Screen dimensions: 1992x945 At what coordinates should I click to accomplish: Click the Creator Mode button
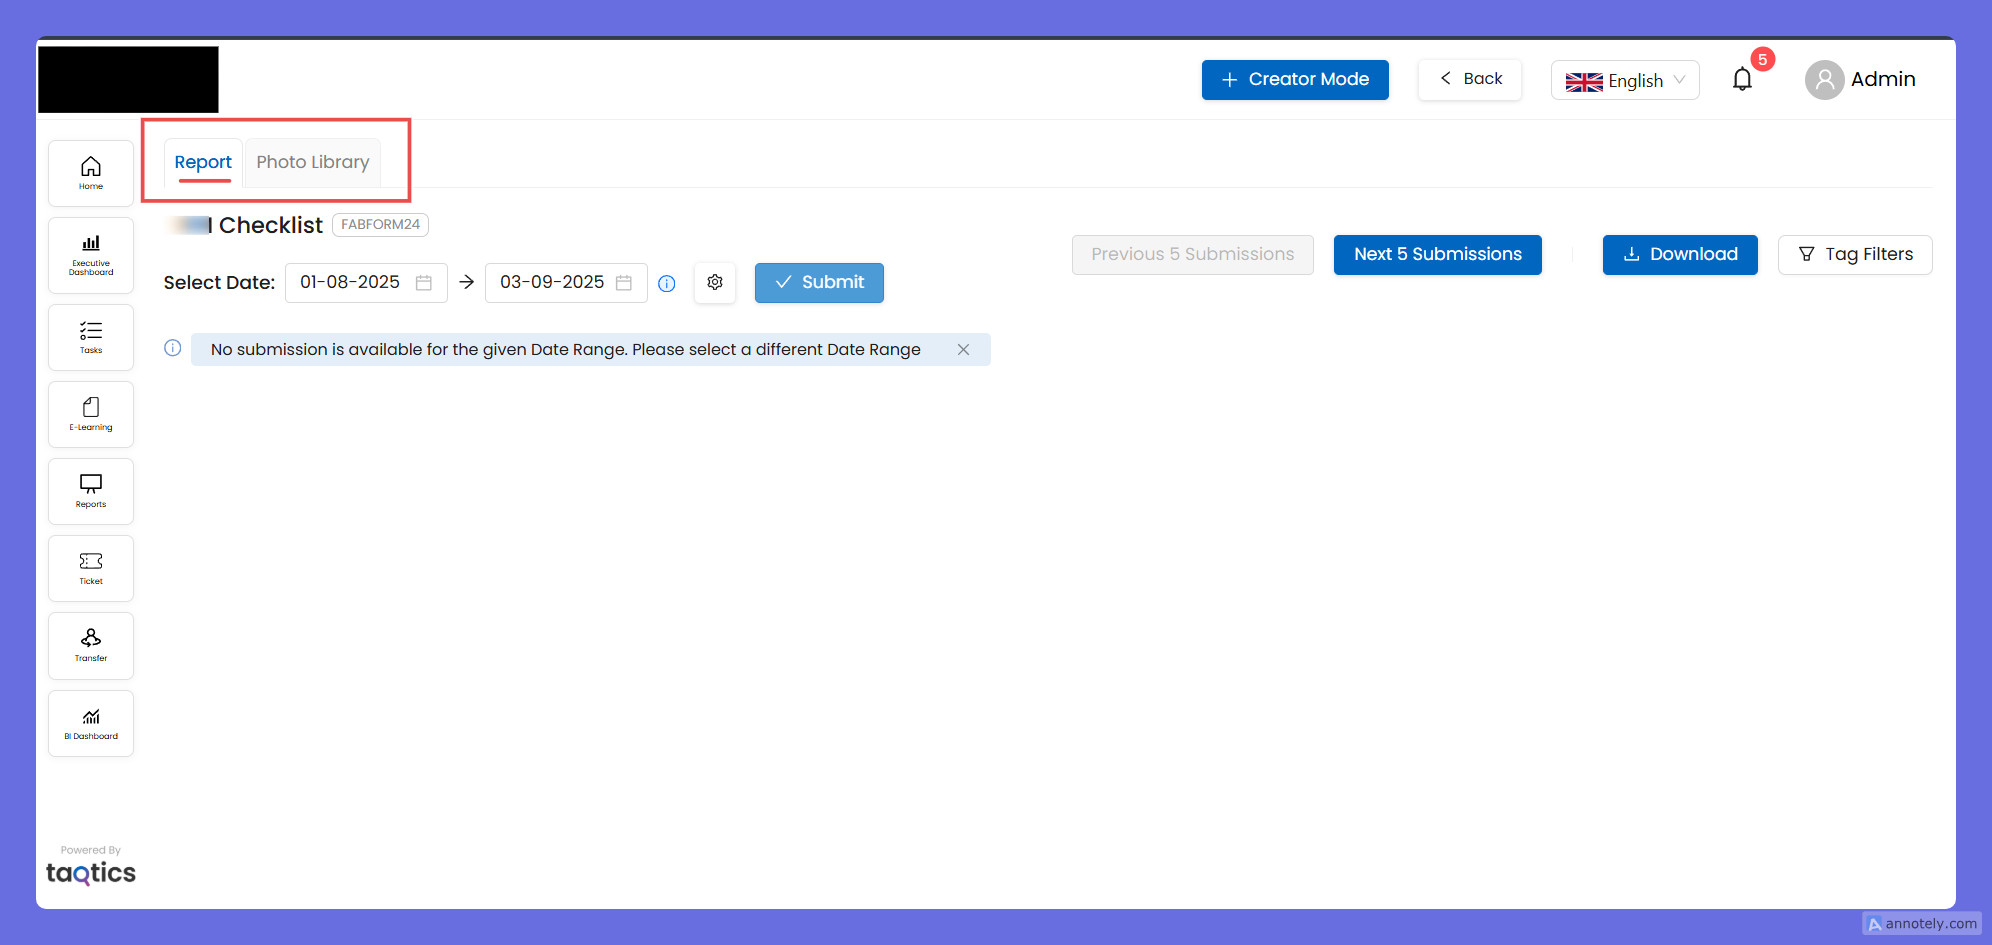(1295, 80)
